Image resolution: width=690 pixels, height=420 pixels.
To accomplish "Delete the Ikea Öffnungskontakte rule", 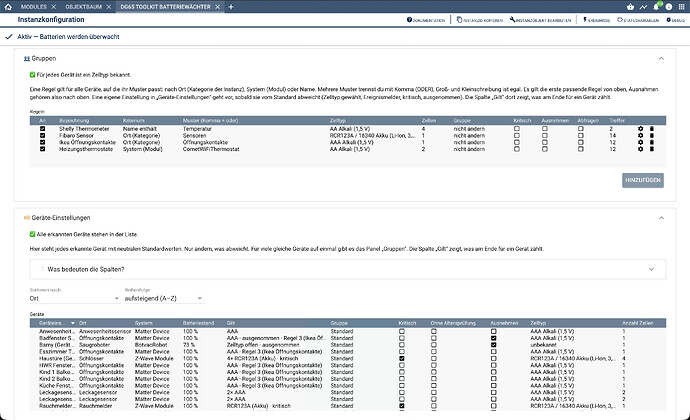I will [652, 142].
